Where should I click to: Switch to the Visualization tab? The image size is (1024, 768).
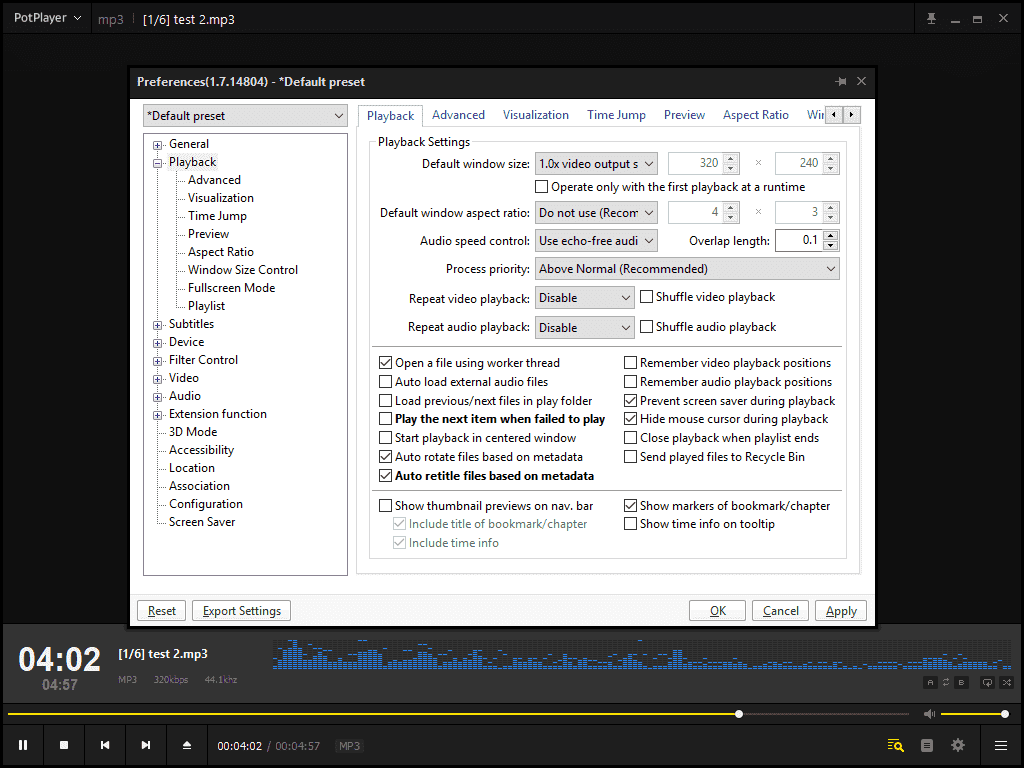(536, 115)
